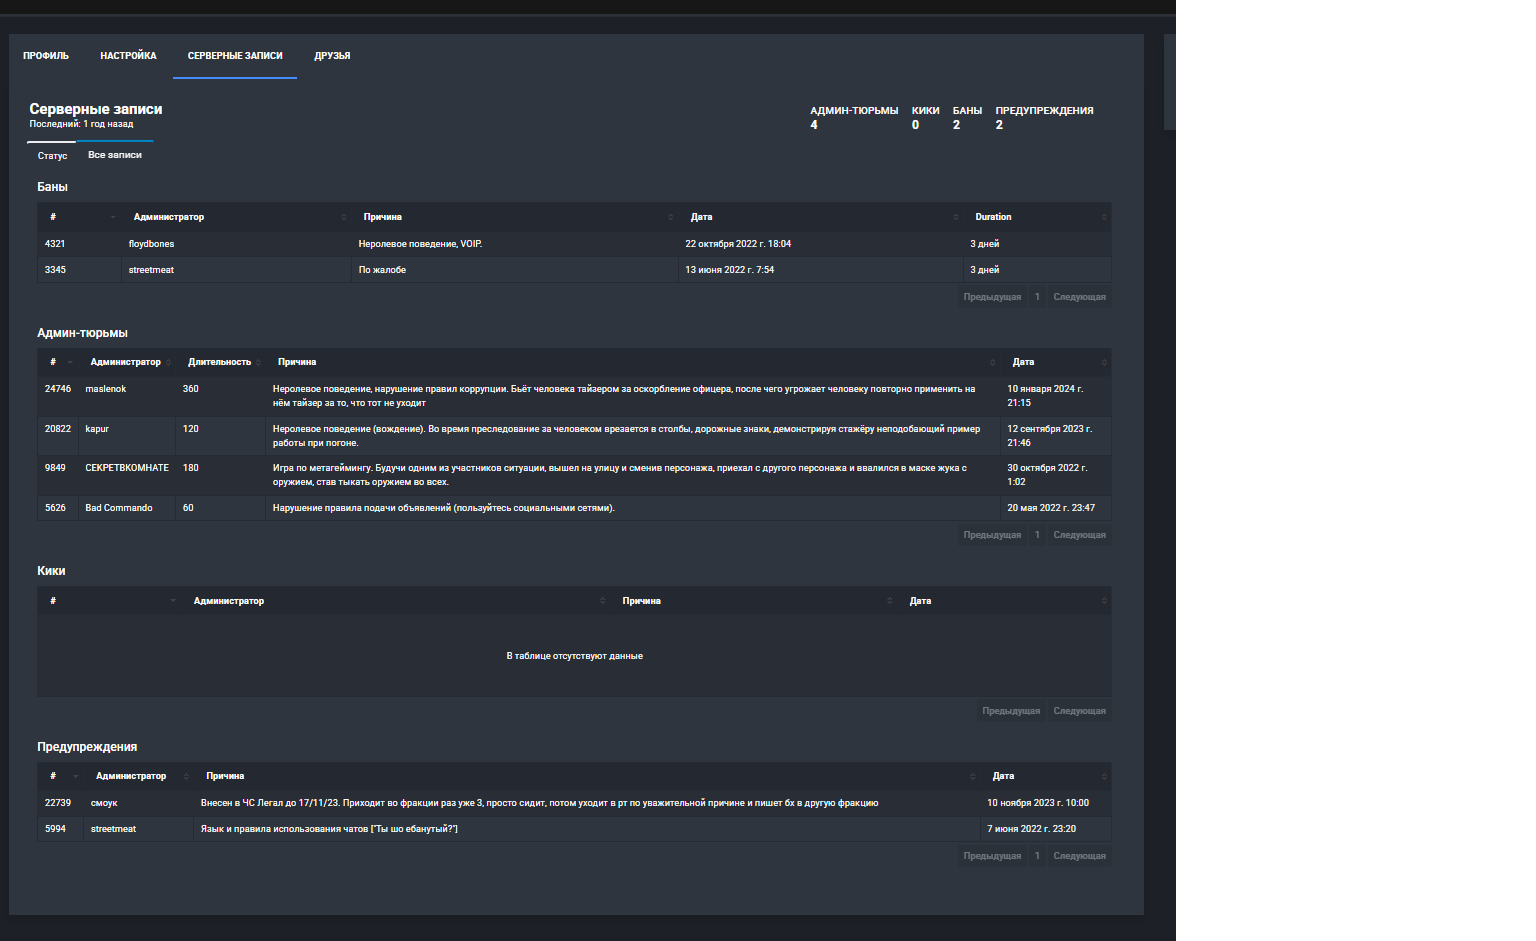Screen dimensions: 1536x941
Task: Click the АДМИН-ТЮРЬМЫ counter at top
Action: (854, 117)
